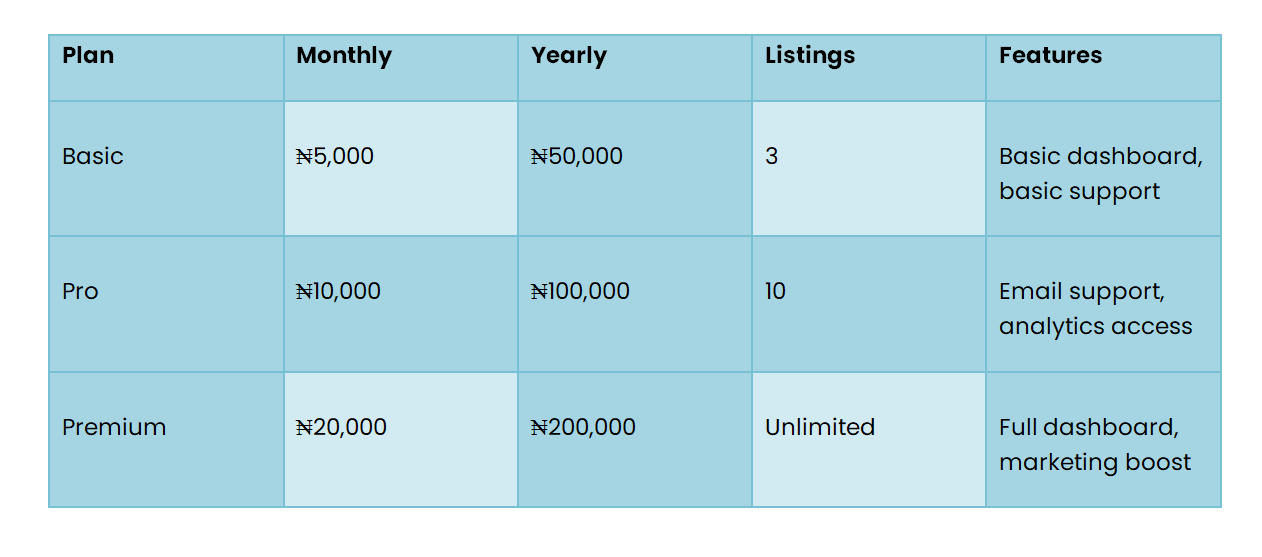Click the Full dashboard, marketing boost cell

pos(1103,440)
